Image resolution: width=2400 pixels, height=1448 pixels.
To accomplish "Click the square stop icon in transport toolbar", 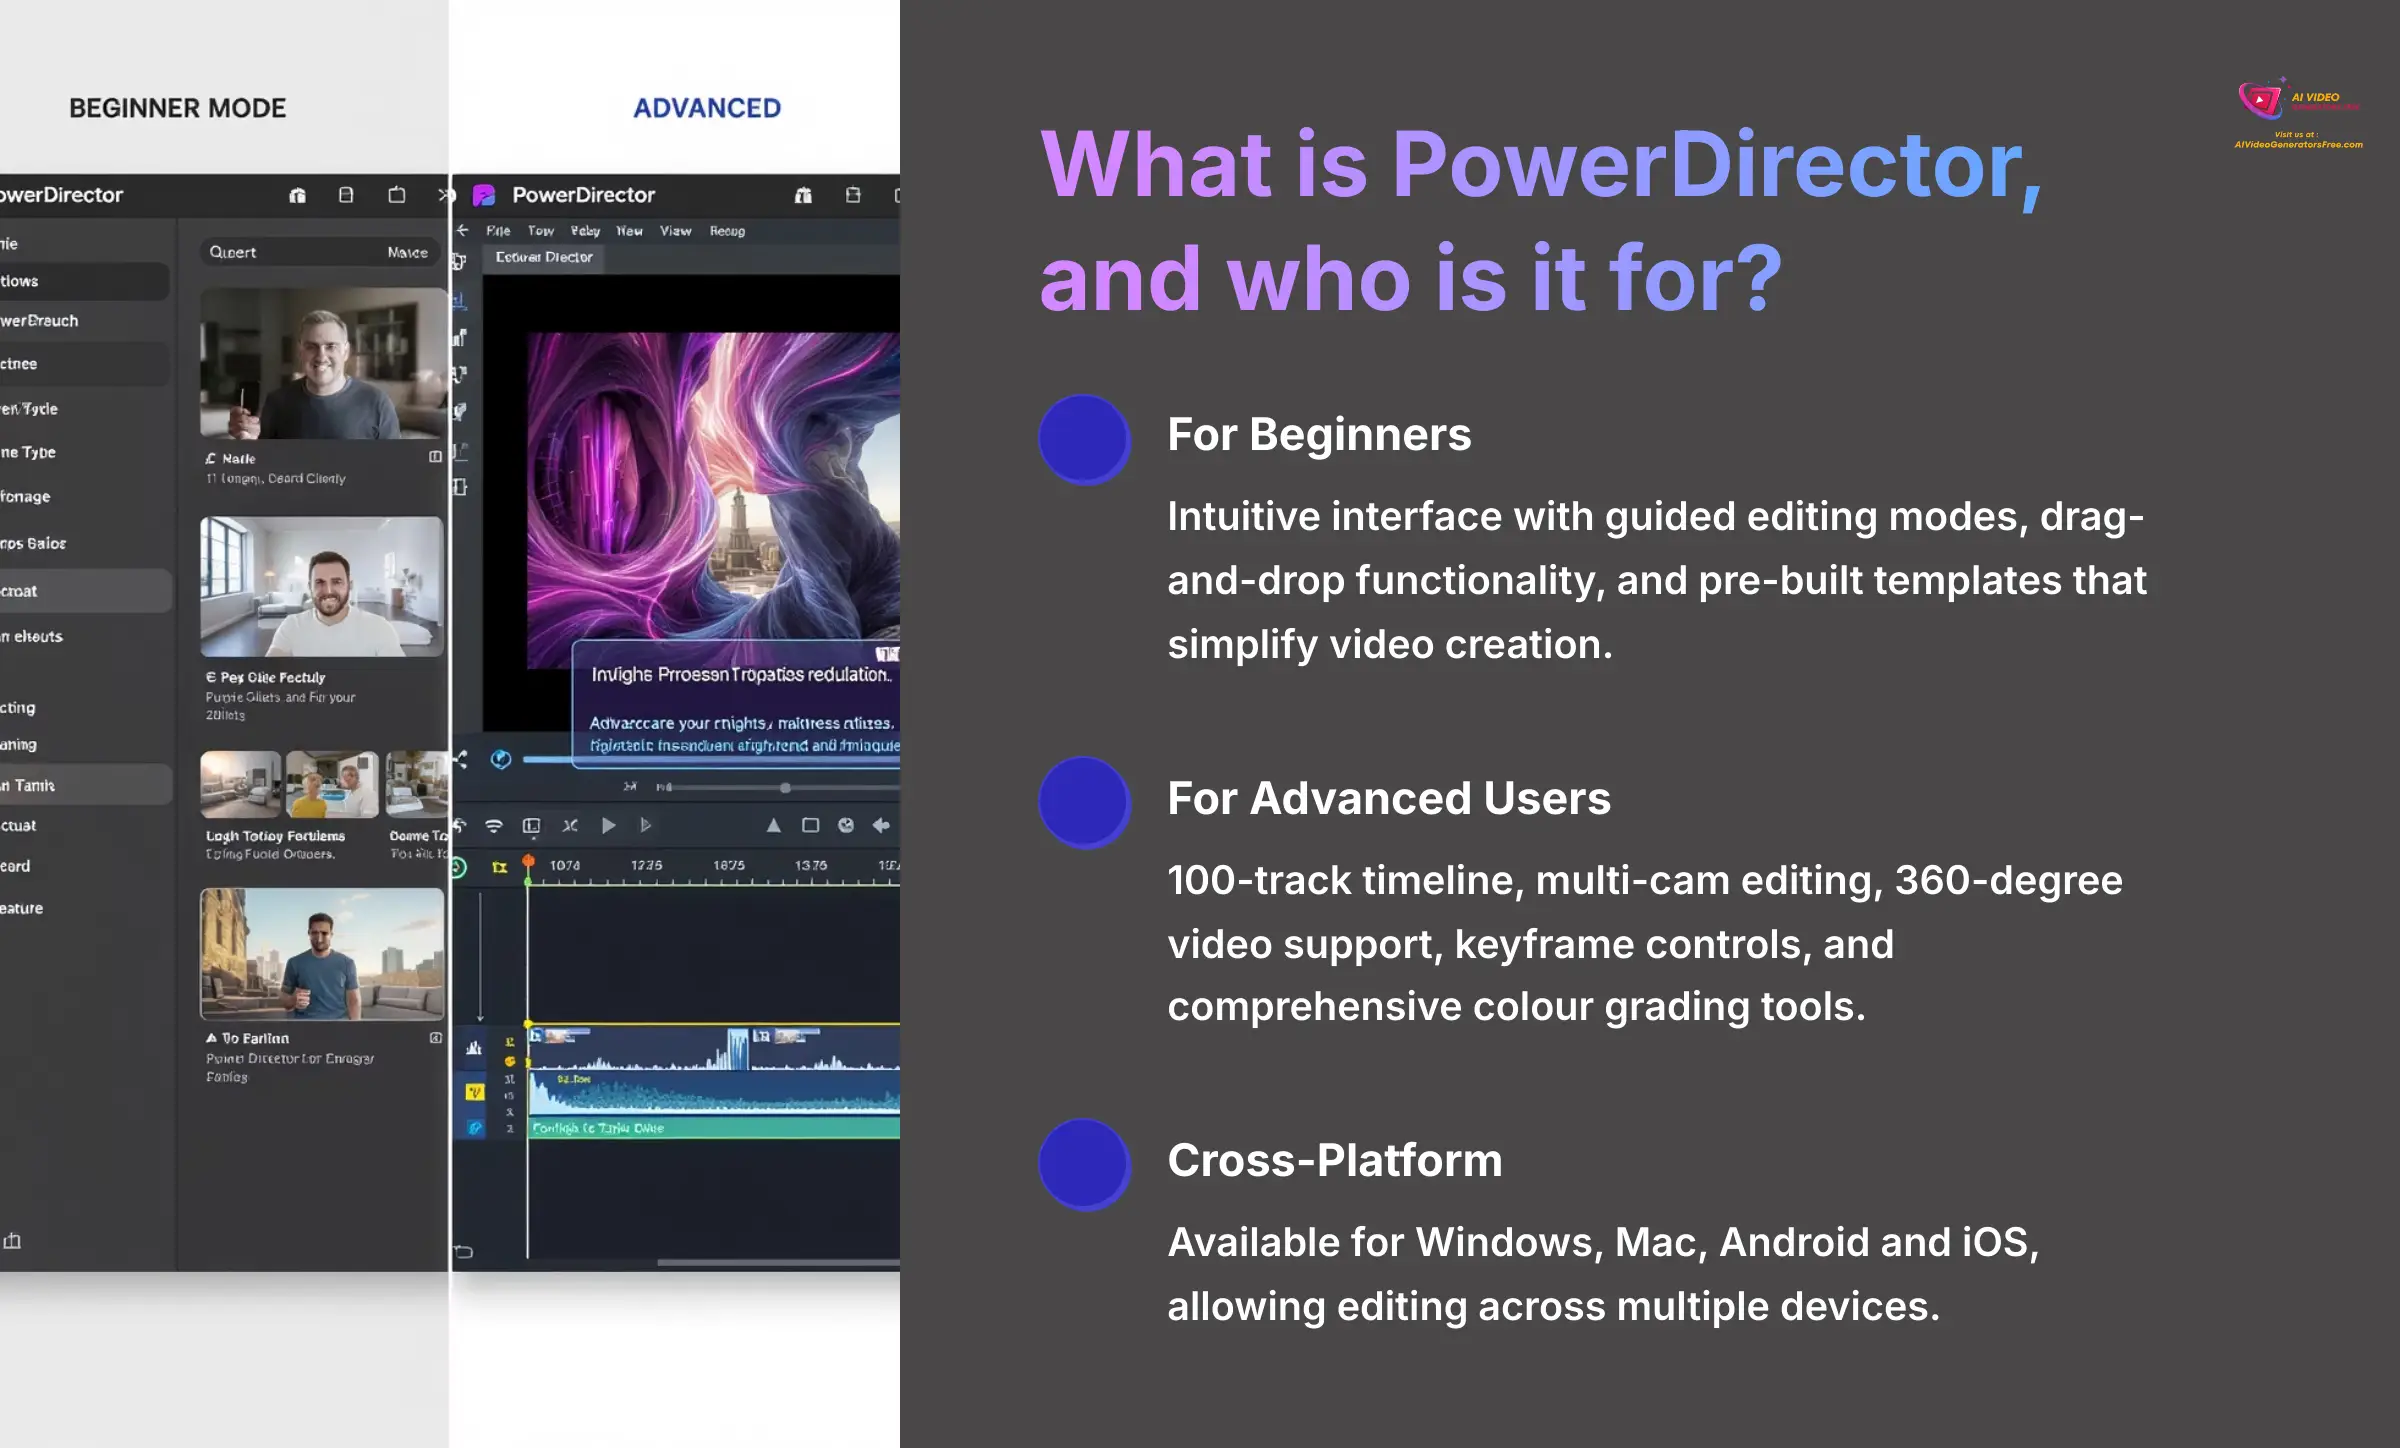I will pyautogui.click(x=811, y=826).
